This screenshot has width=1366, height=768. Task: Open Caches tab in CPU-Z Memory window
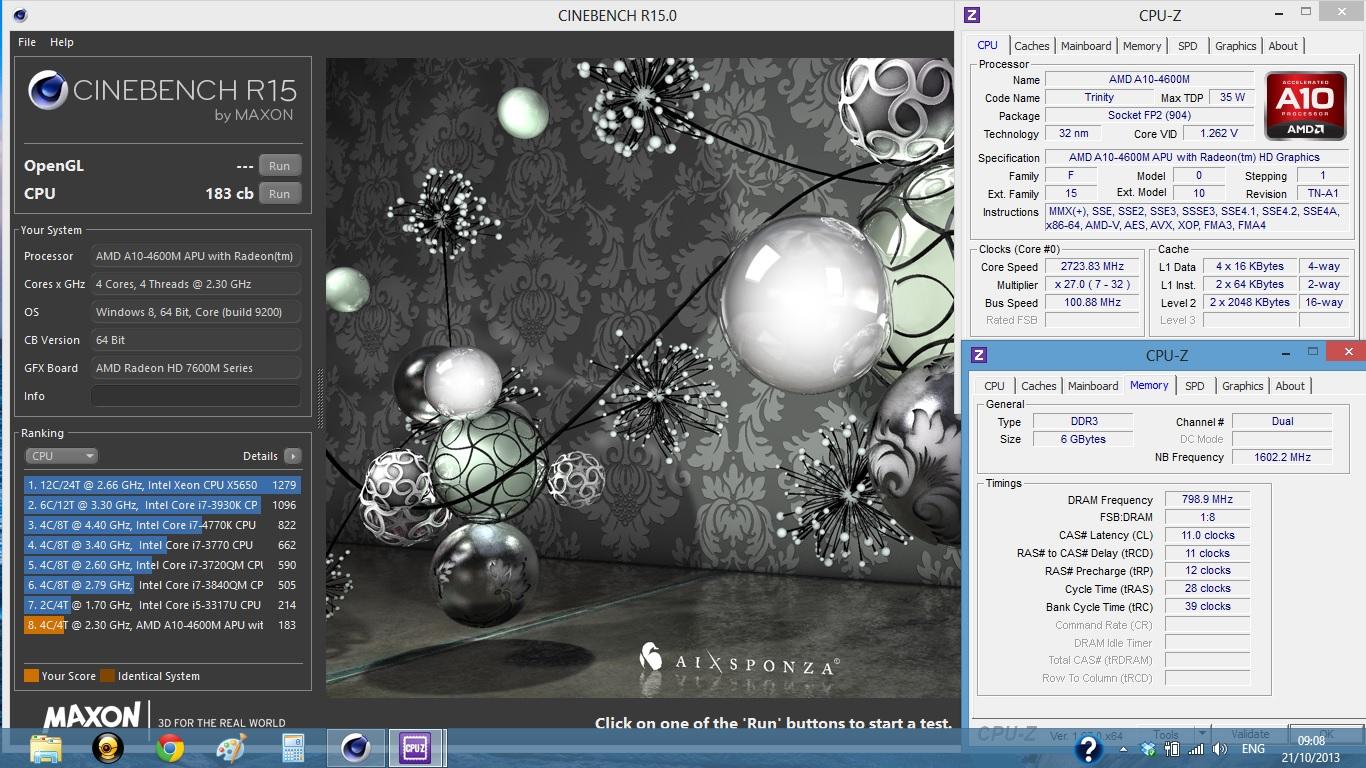pos(1039,386)
